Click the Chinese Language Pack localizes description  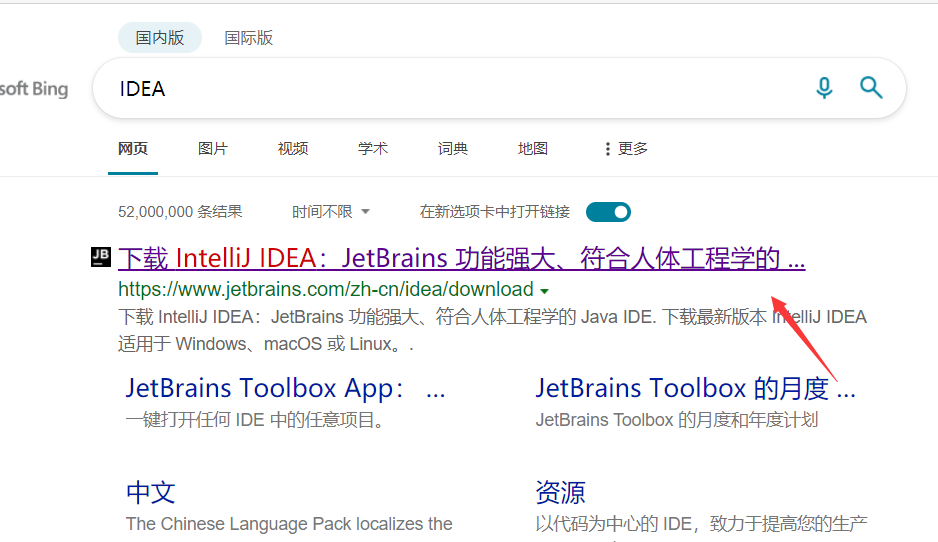click(x=289, y=524)
